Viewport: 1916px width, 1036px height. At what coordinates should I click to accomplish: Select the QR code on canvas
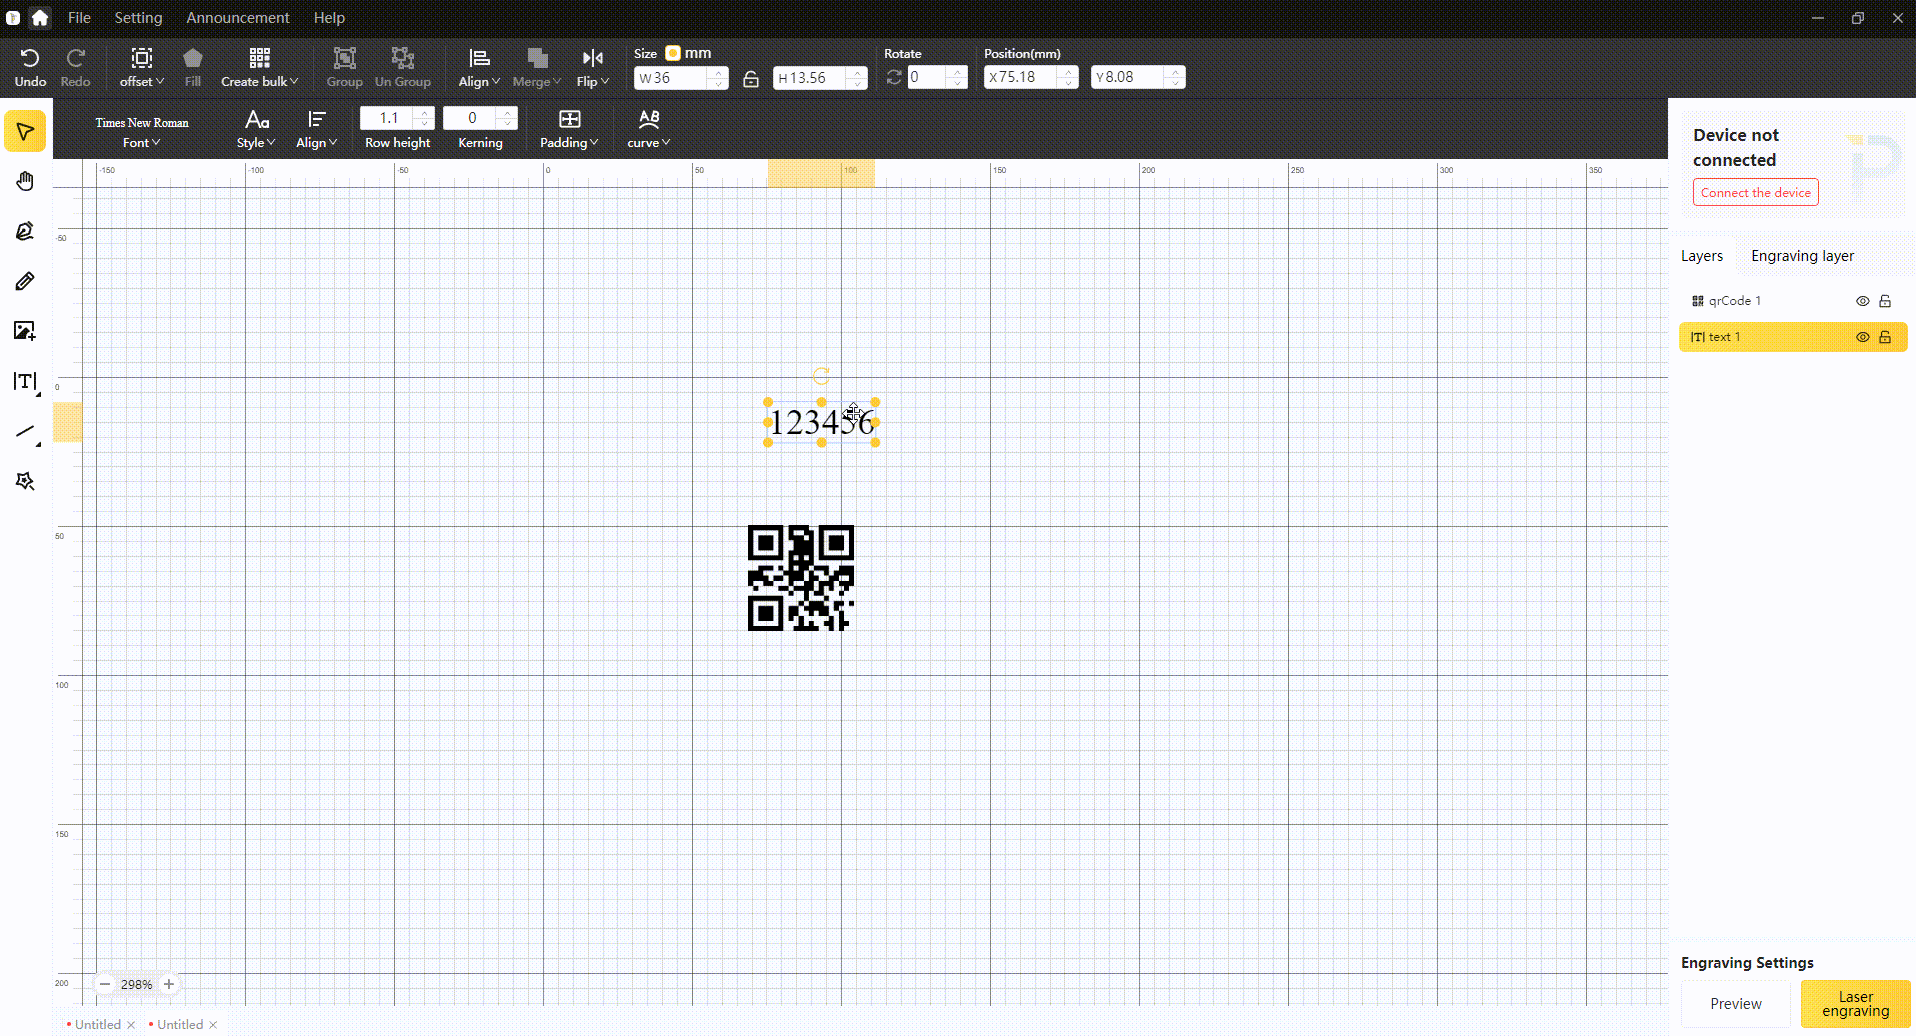[x=801, y=578]
